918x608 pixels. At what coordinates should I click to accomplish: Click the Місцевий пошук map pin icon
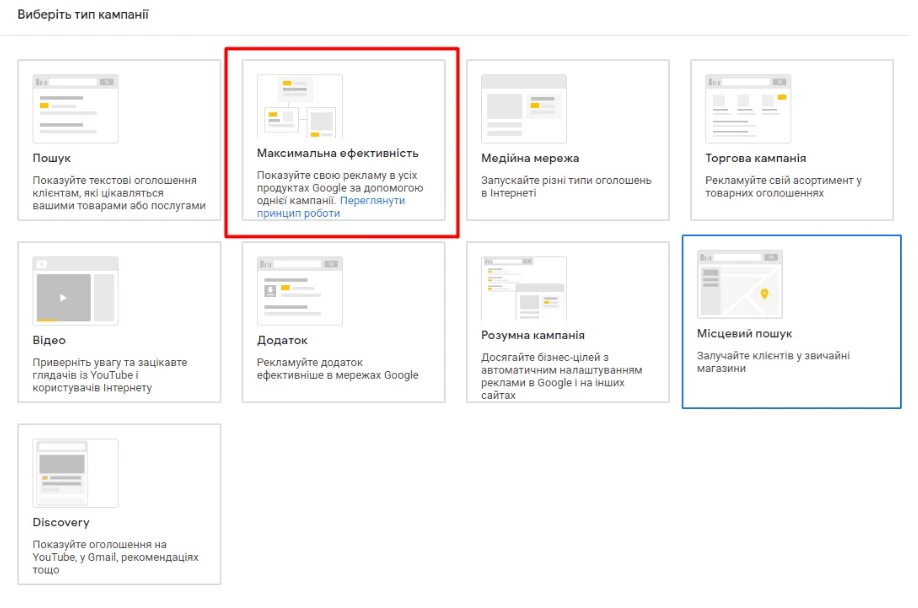coord(764,294)
